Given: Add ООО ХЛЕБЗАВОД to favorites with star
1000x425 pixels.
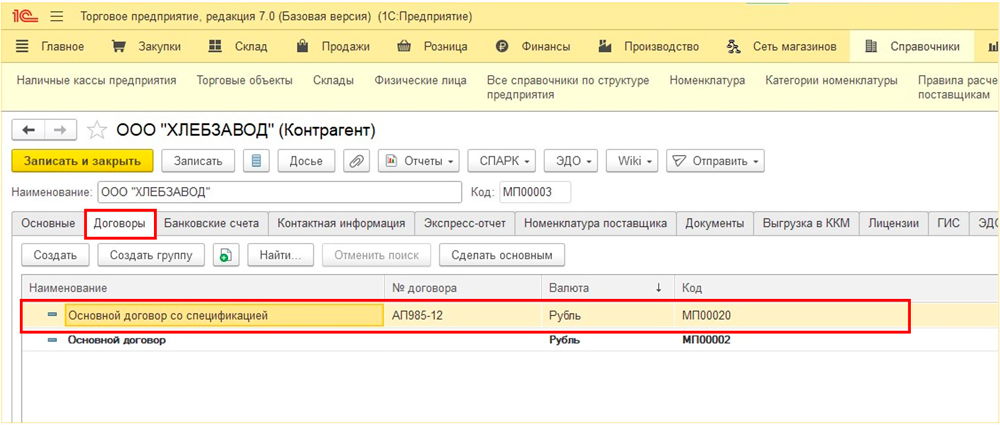Looking at the screenshot, I should [97, 130].
